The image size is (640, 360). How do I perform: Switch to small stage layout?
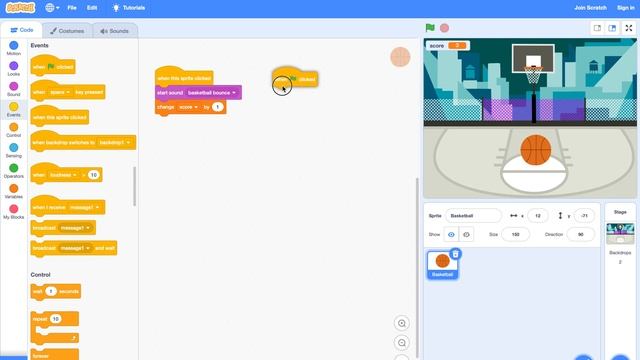coord(597,28)
